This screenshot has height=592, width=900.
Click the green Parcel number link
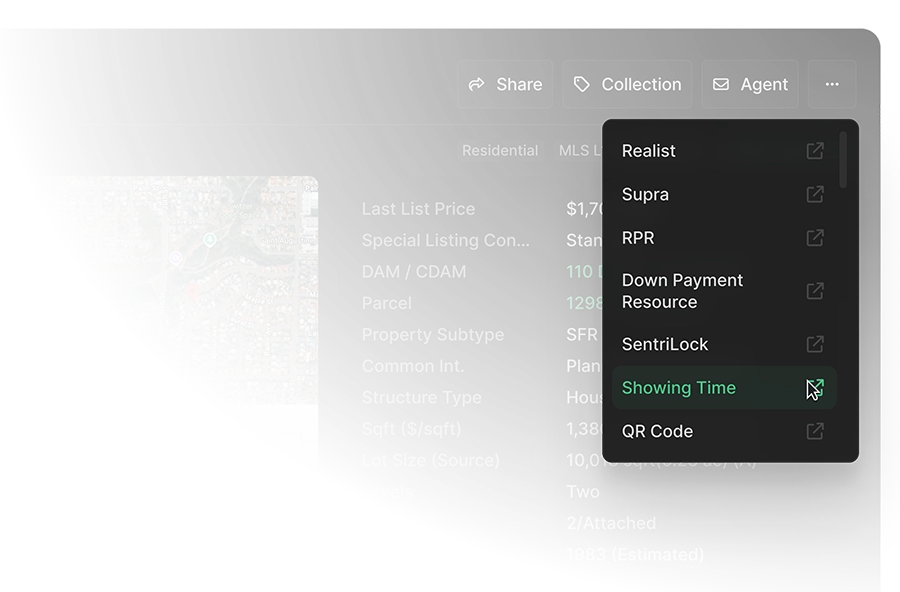coord(584,303)
